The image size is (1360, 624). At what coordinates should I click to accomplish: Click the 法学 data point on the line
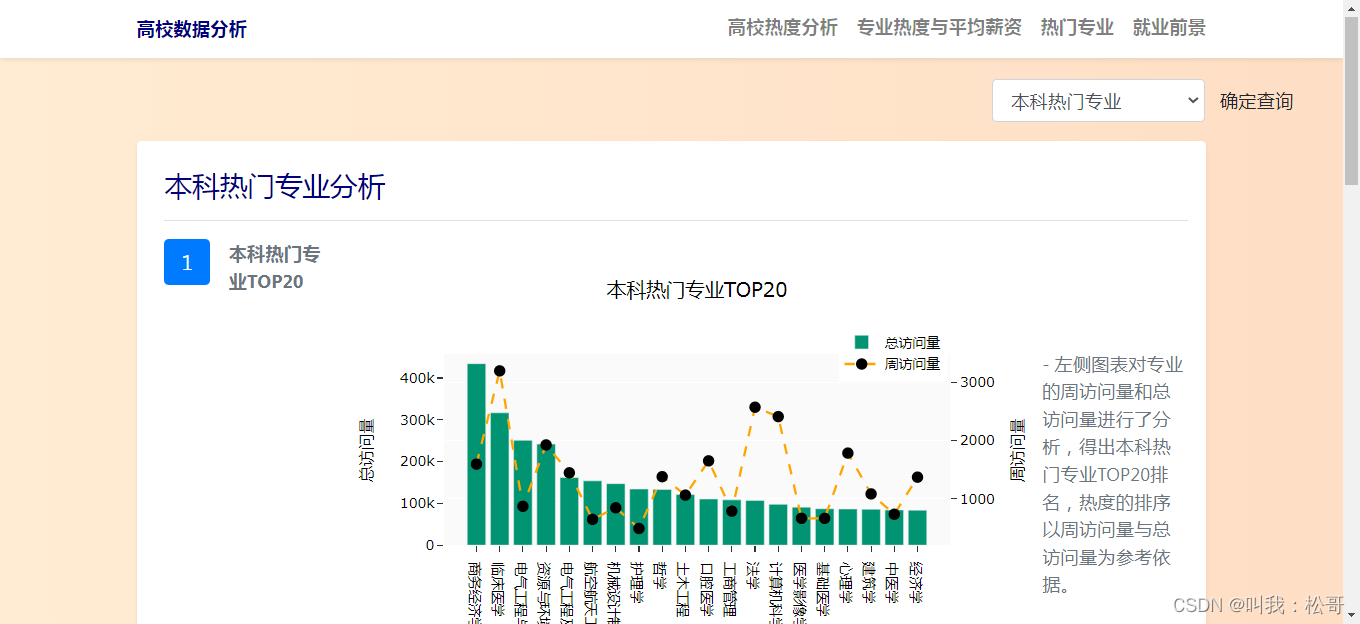point(754,406)
